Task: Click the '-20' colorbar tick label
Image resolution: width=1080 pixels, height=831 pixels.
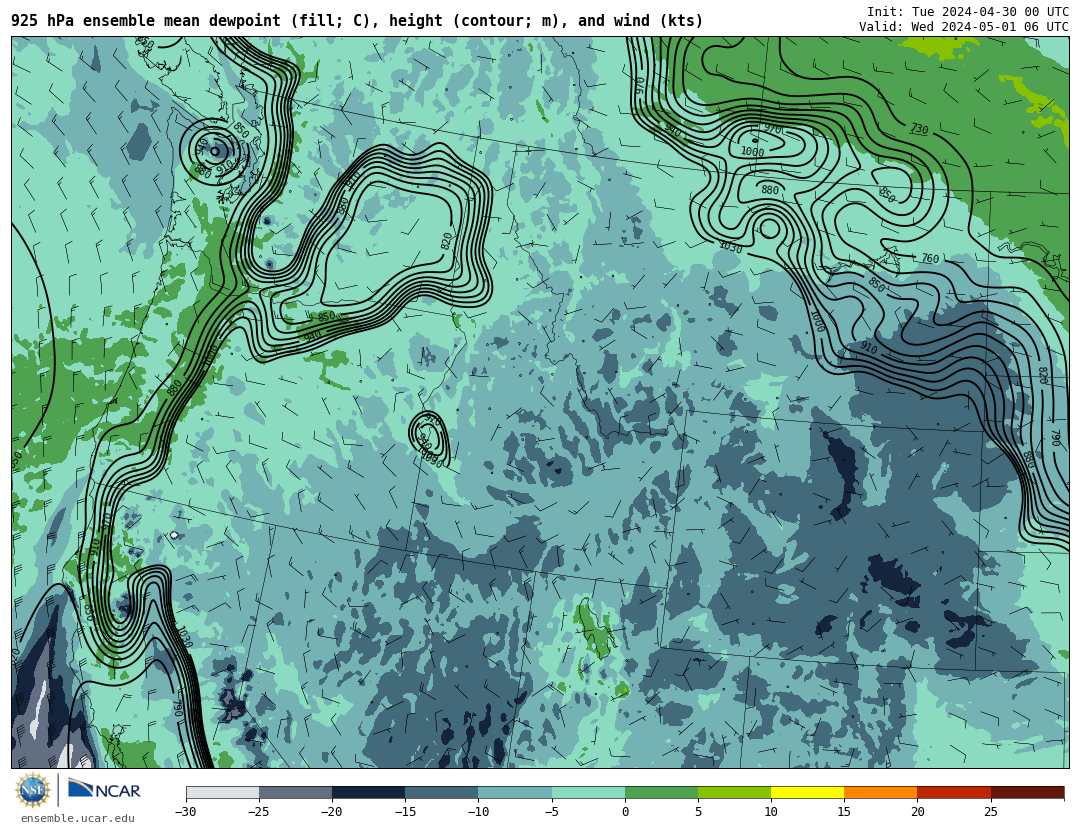Action: 331,812
